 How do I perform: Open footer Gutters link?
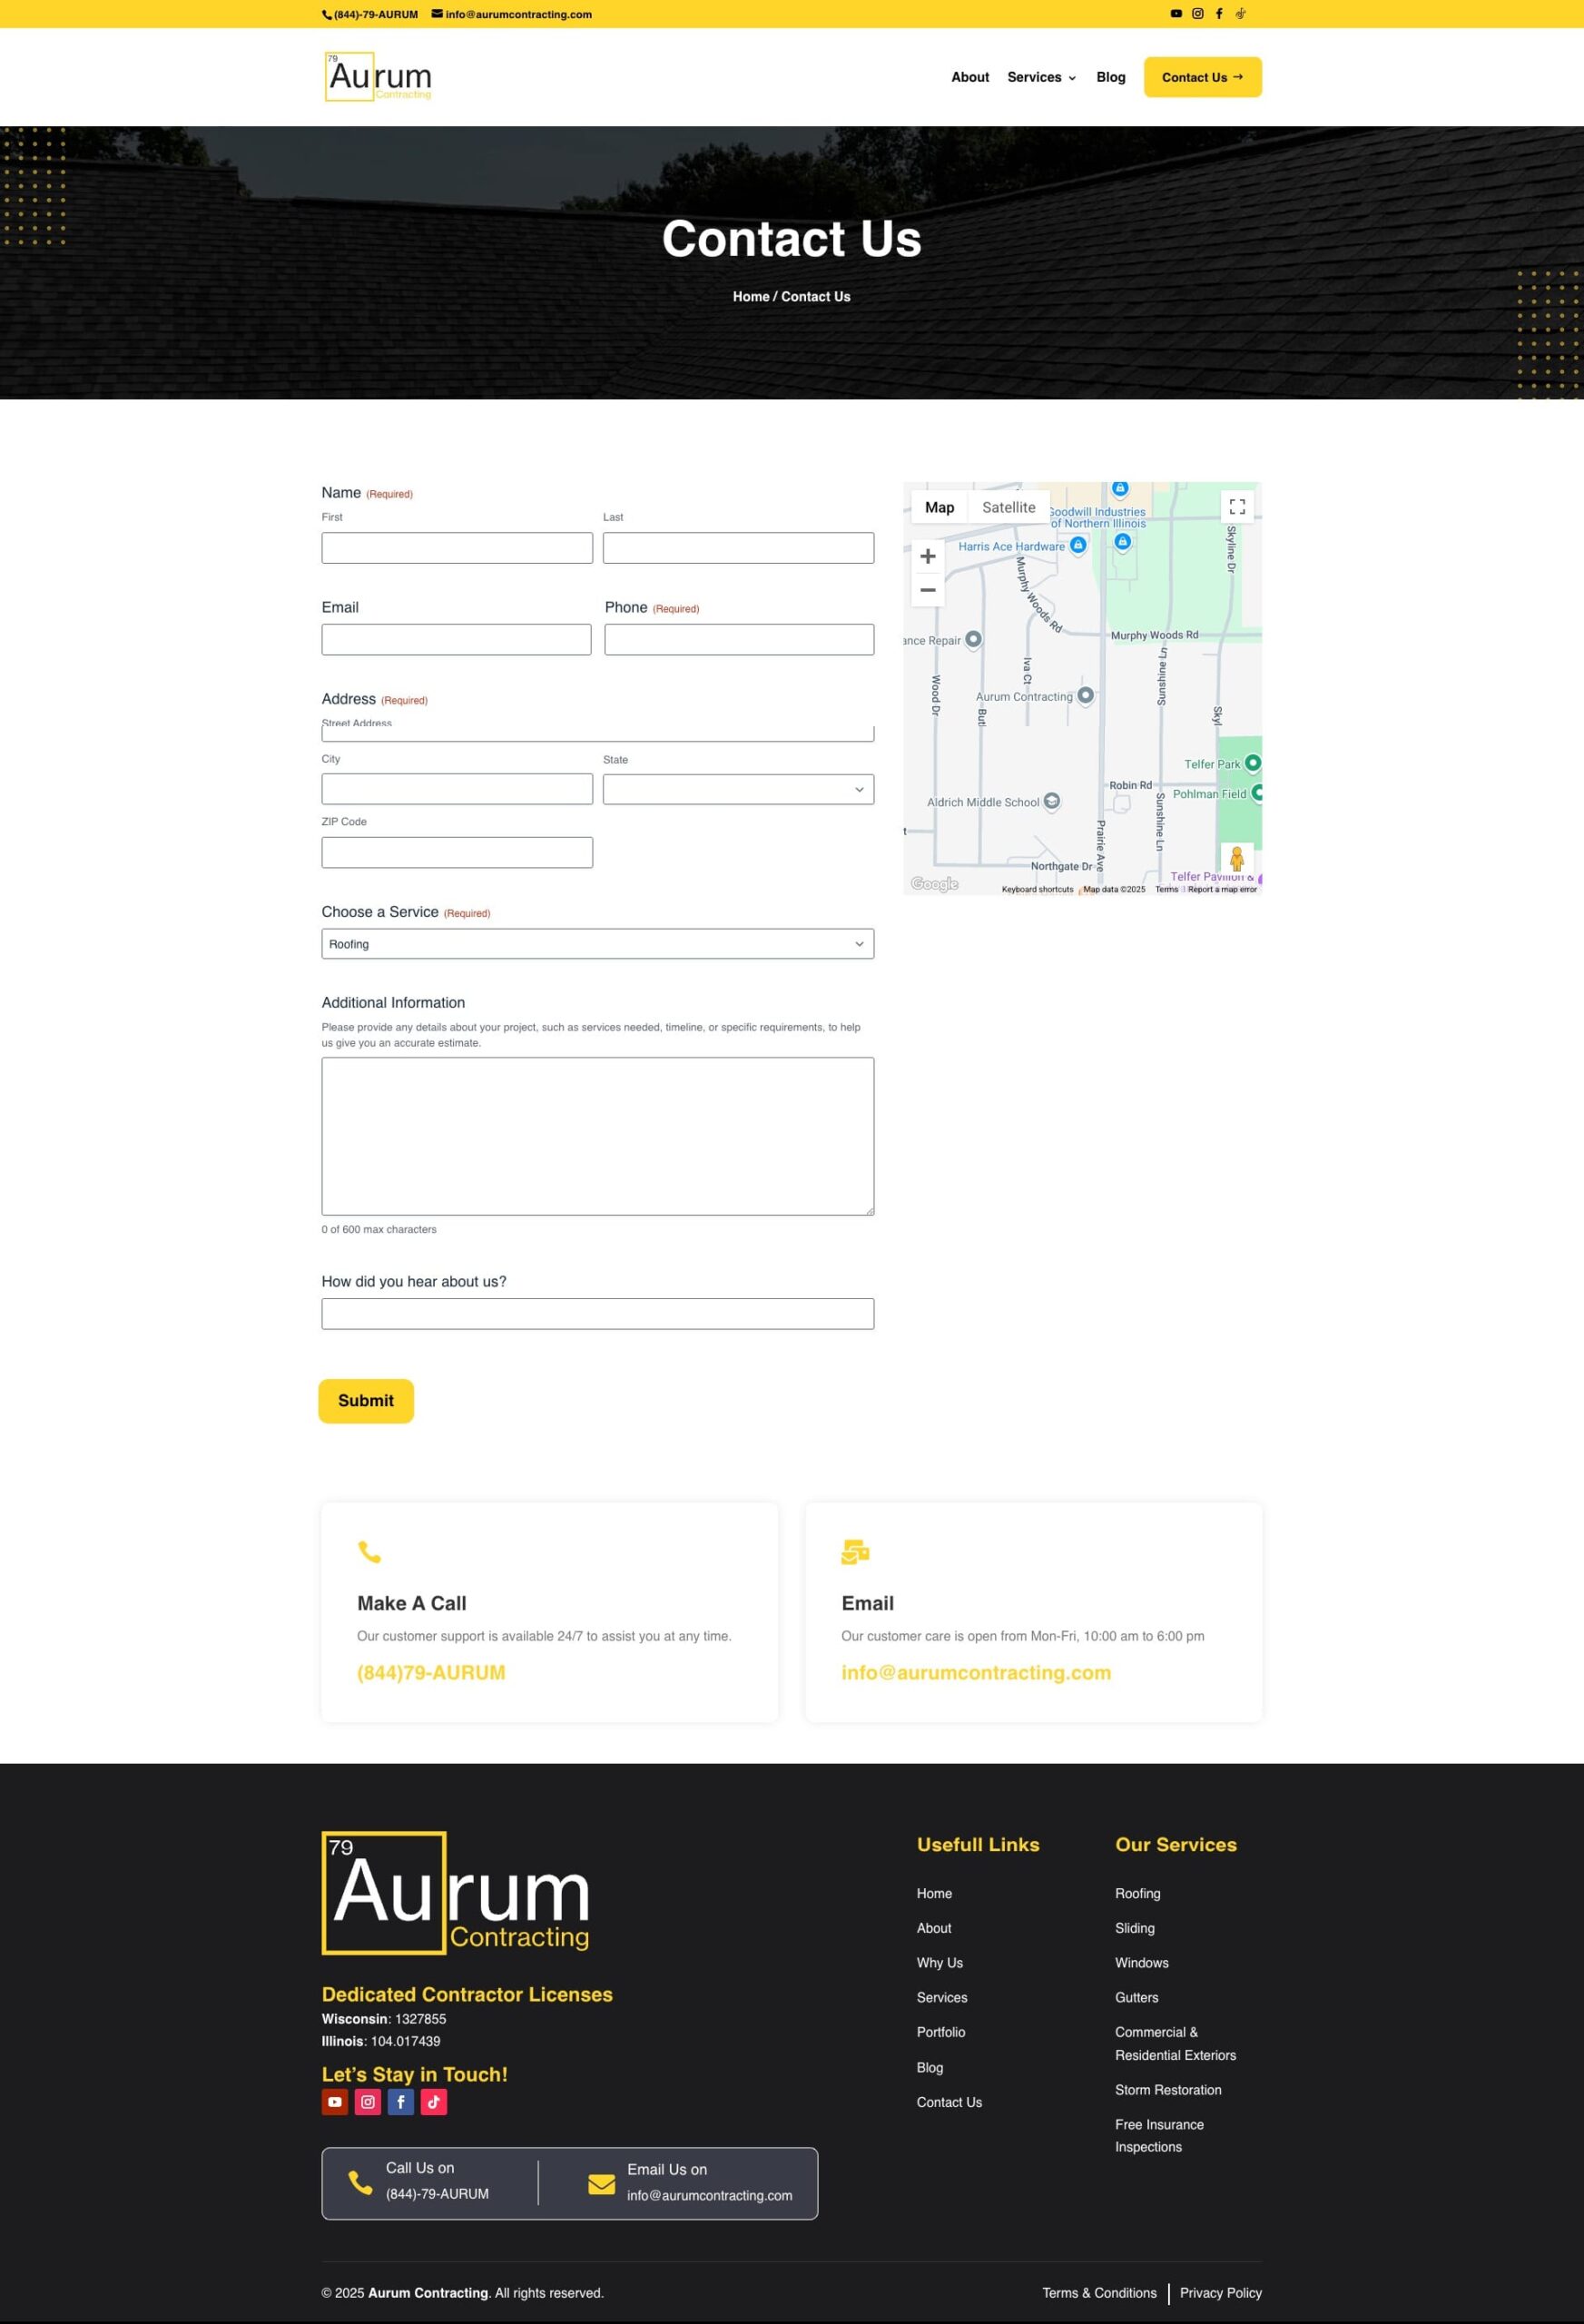tap(1137, 1998)
